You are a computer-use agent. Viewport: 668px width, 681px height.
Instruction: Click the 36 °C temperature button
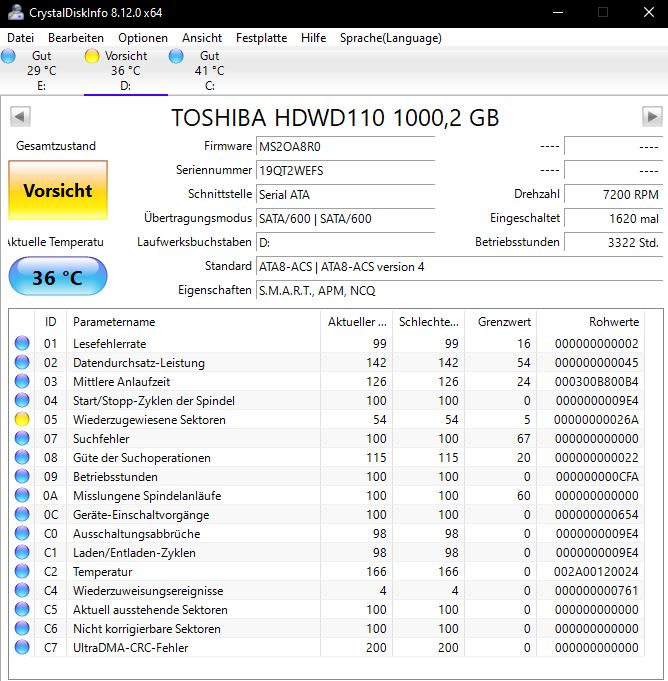(58, 277)
